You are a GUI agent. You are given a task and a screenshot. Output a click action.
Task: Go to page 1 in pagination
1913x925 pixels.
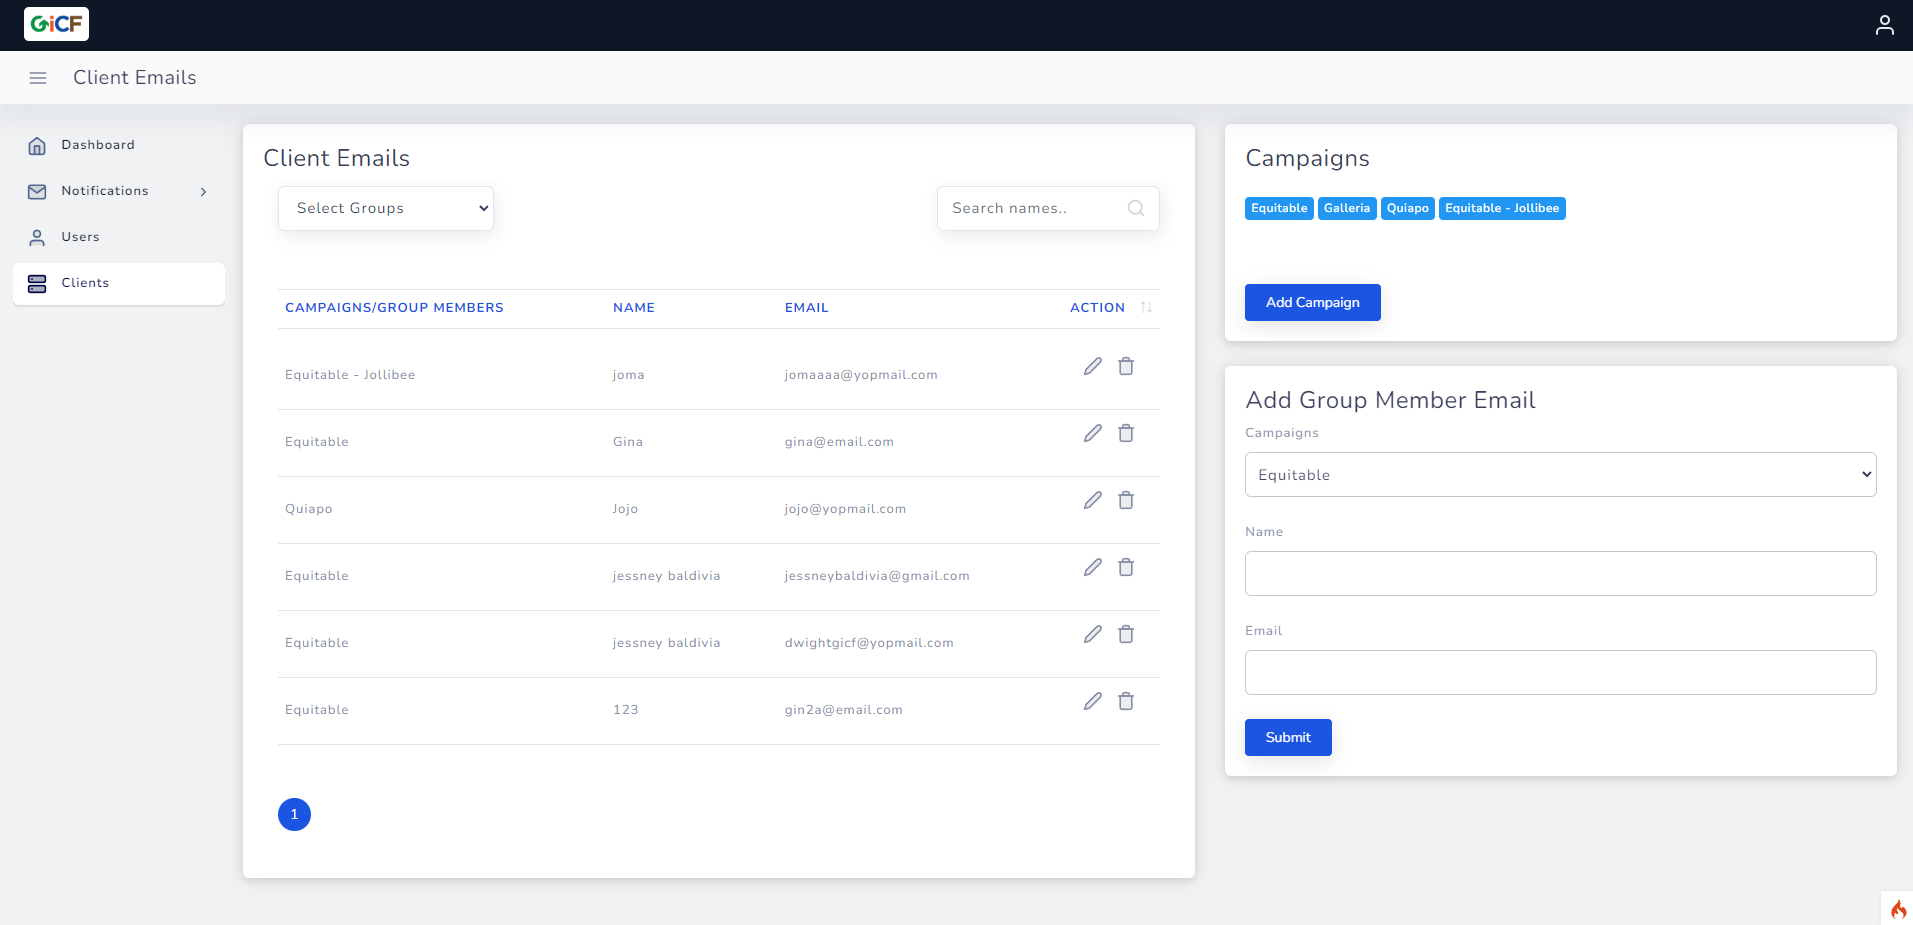coord(294,814)
